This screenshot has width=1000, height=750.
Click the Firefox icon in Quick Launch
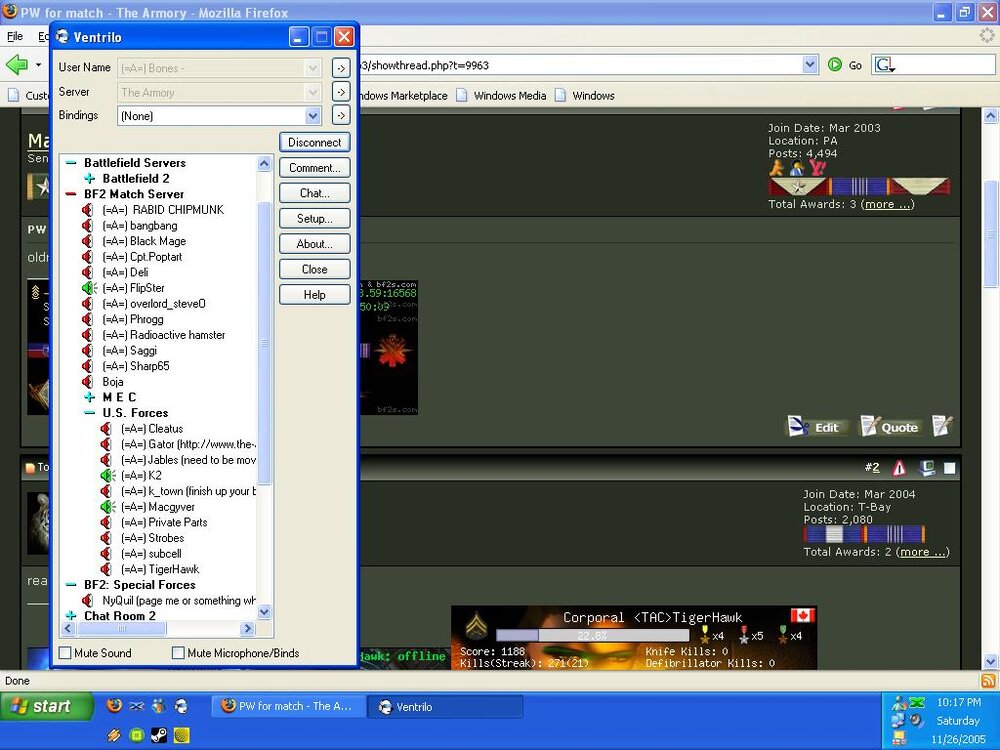[114, 705]
